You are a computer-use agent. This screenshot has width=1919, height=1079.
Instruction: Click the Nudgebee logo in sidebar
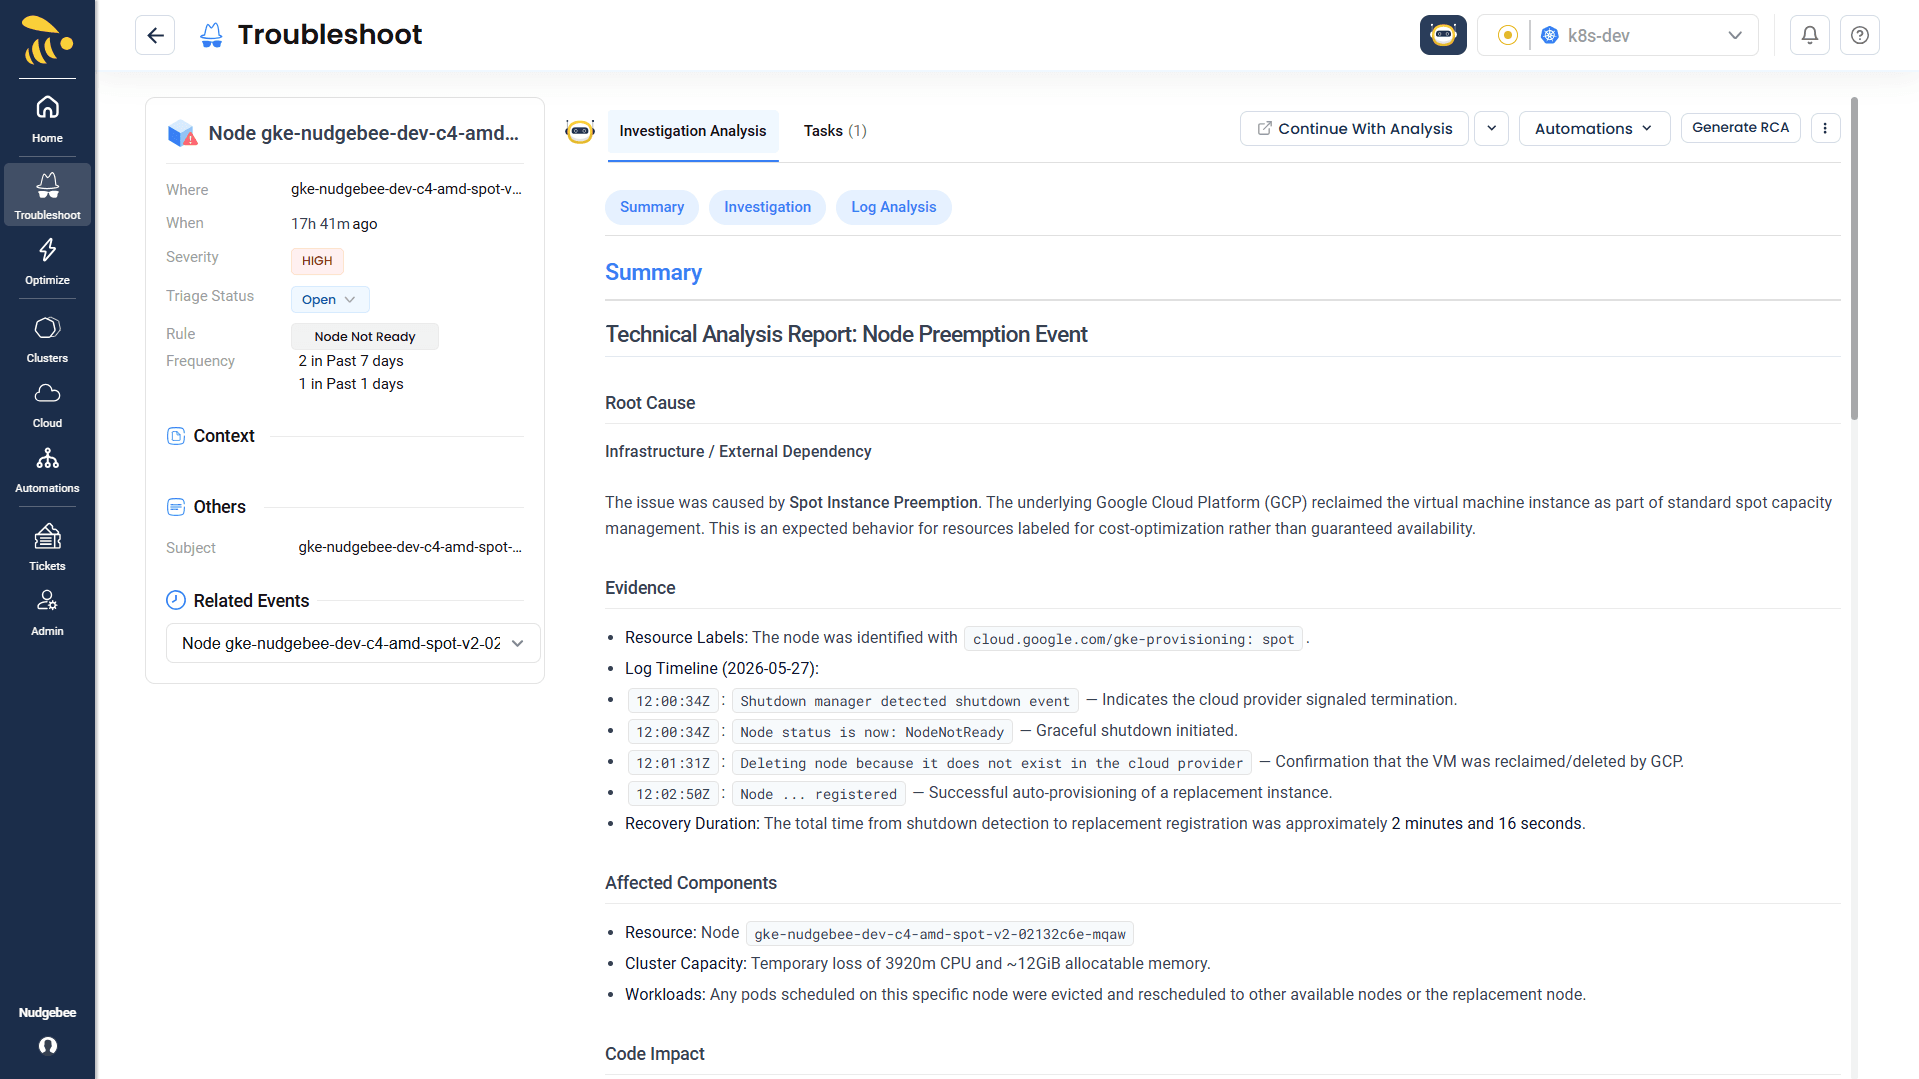point(47,41)
